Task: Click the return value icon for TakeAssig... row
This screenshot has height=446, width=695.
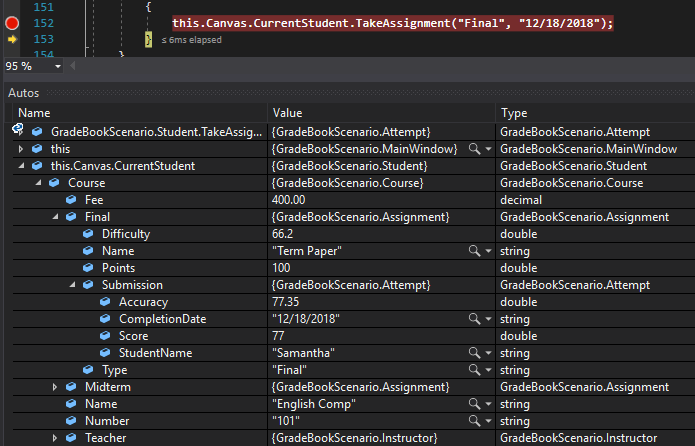Action: (18, 129)
